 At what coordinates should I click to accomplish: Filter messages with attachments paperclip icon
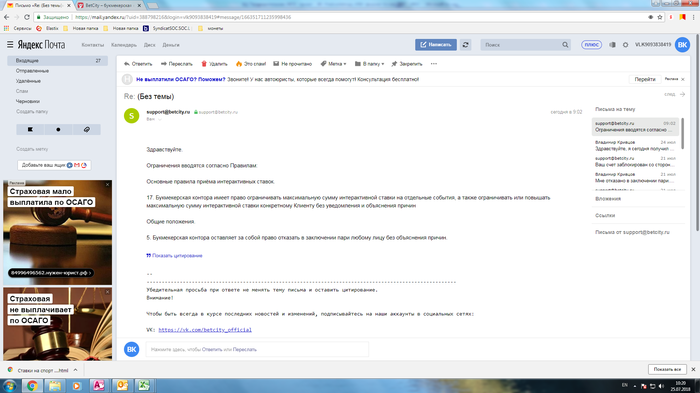(x=87, y=130)
